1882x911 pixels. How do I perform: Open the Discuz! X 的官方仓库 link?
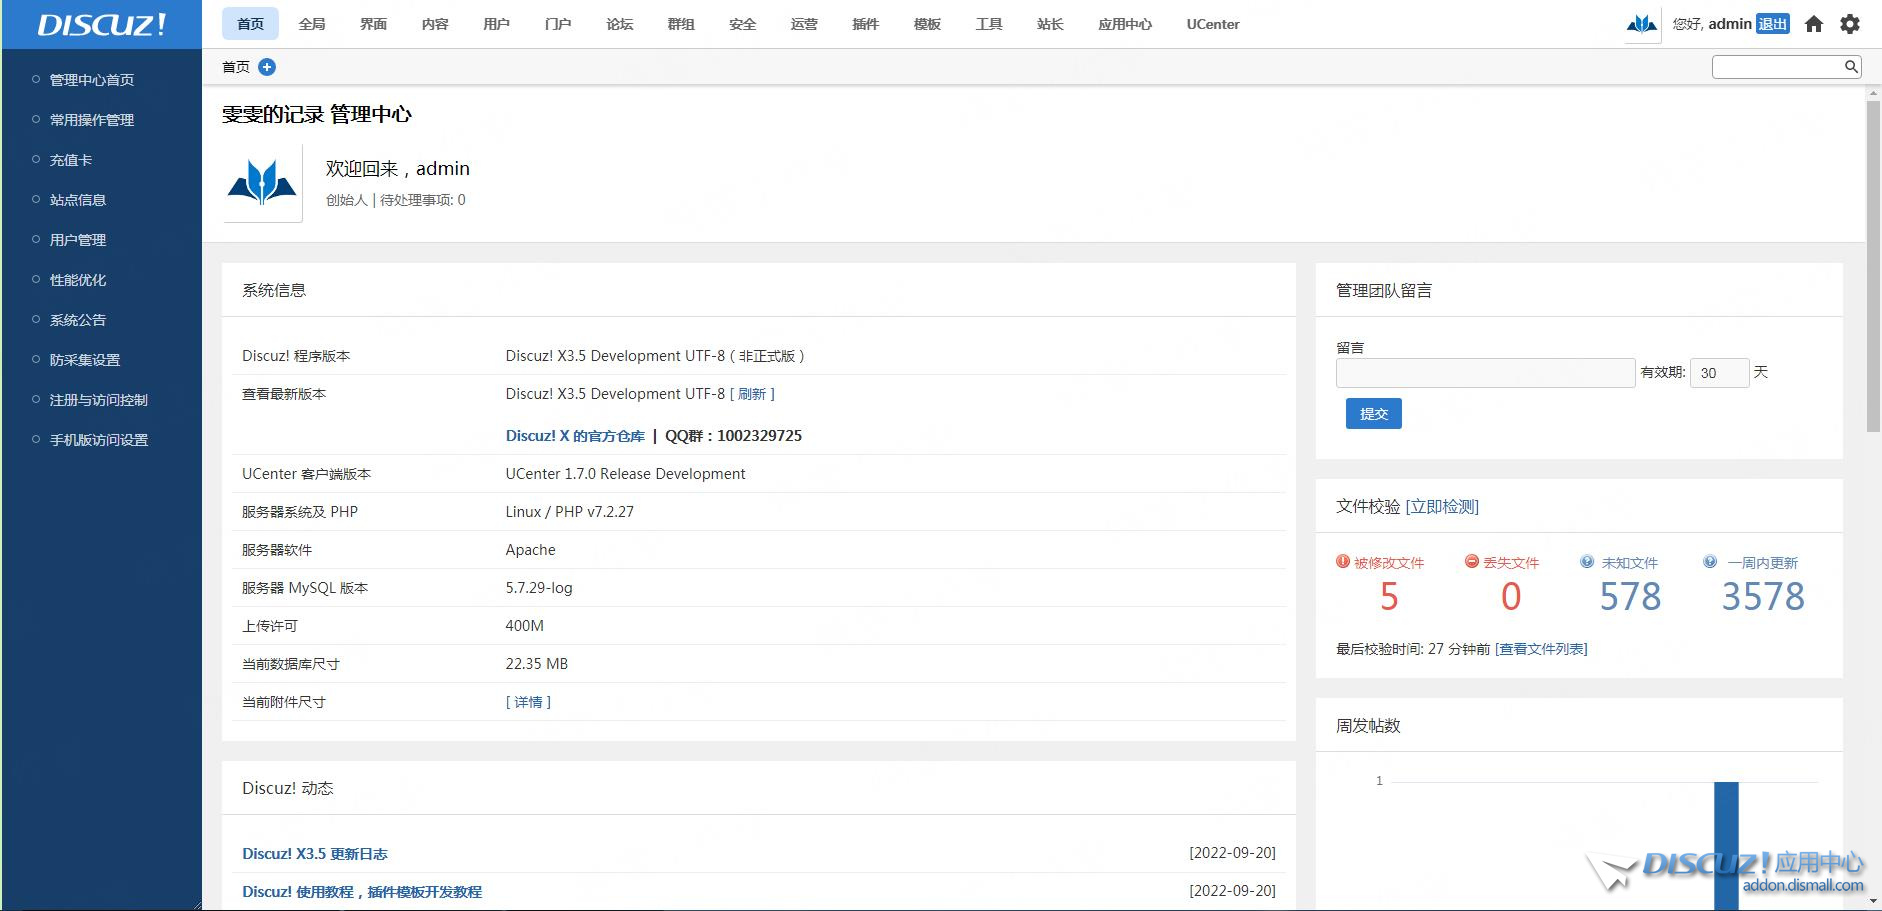click(575, 436)
